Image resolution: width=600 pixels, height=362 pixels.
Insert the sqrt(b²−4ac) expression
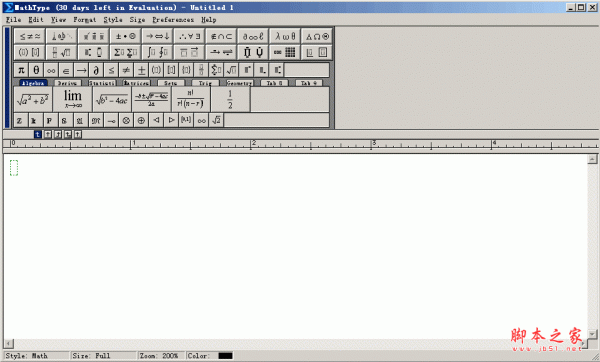tap(112, 99)
